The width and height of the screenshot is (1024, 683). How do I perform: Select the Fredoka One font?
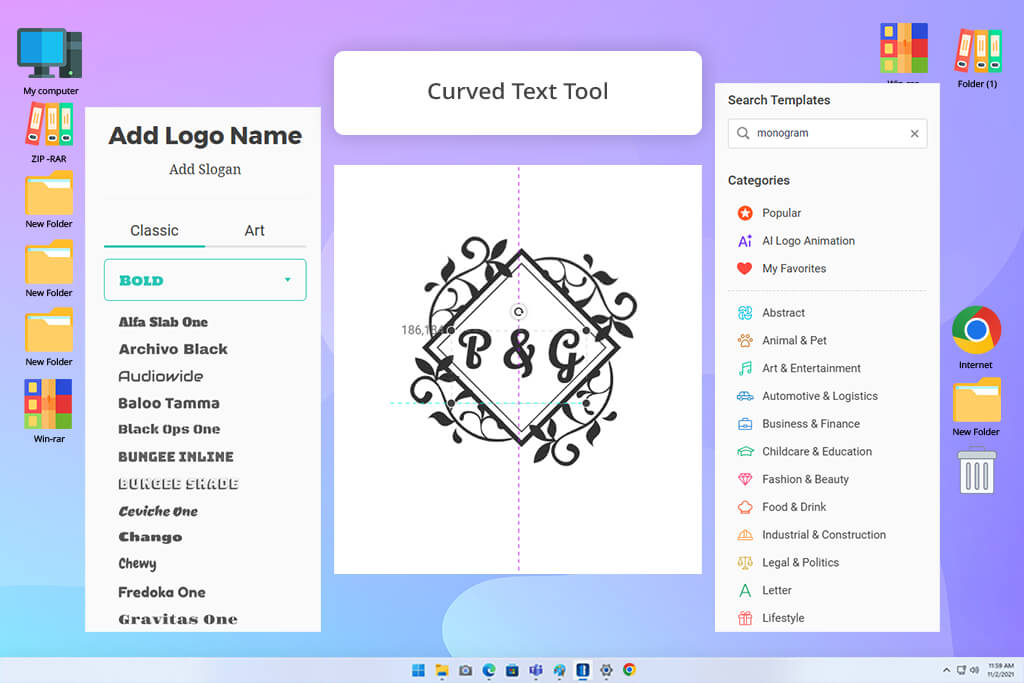[x=162, y=592]
